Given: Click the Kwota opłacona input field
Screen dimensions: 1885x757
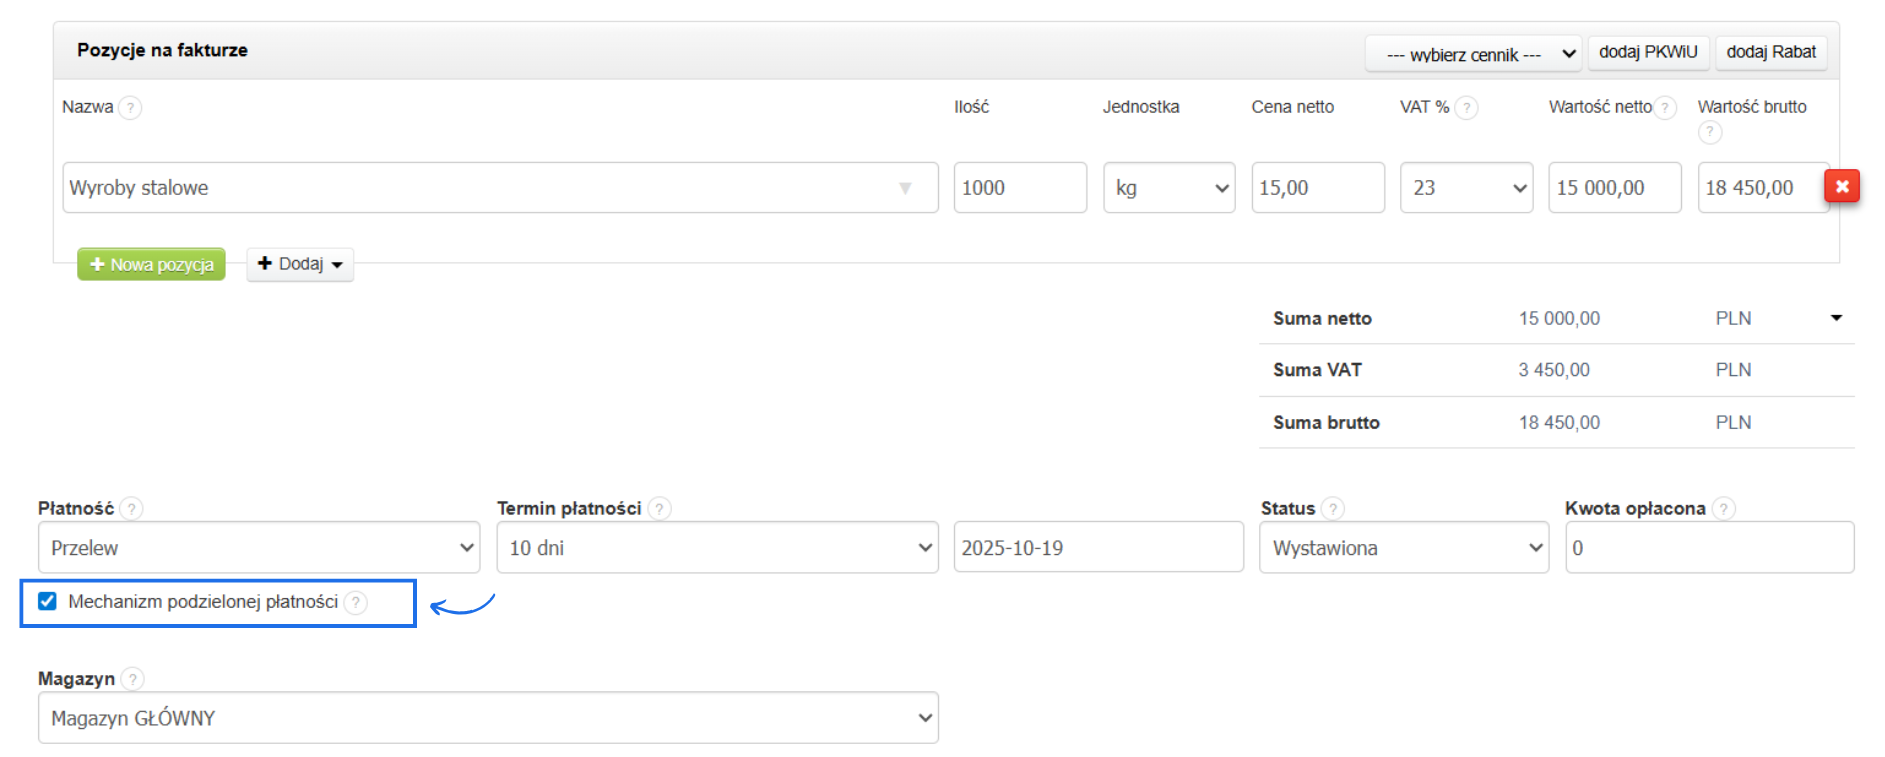Looking at the screenshot, I should pyautogui.click(x=1709, y=548).
